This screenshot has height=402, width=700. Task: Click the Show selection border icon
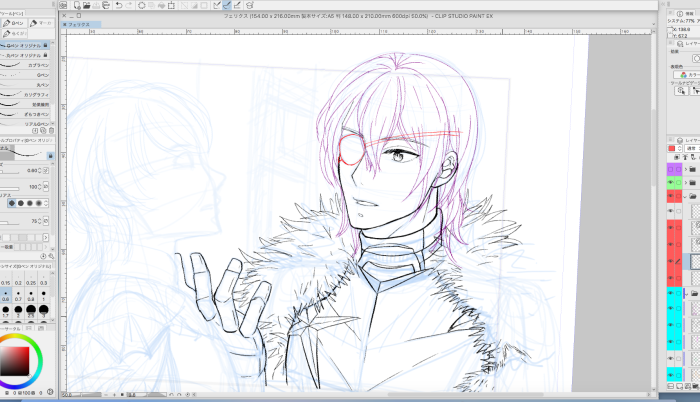(204, 5)
